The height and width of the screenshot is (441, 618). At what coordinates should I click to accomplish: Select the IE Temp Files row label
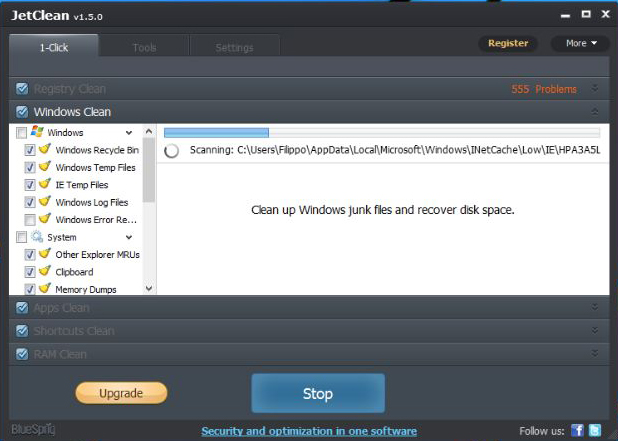coord(82,185)
